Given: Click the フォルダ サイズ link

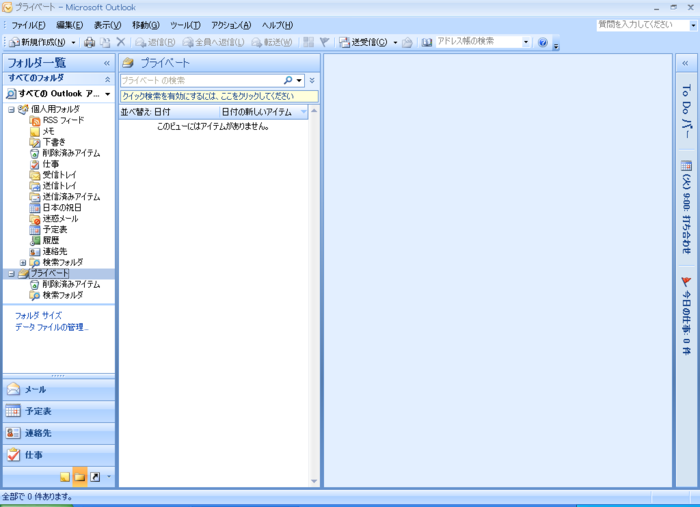Looking at the screenshot, I should click(x=38, y=316).
